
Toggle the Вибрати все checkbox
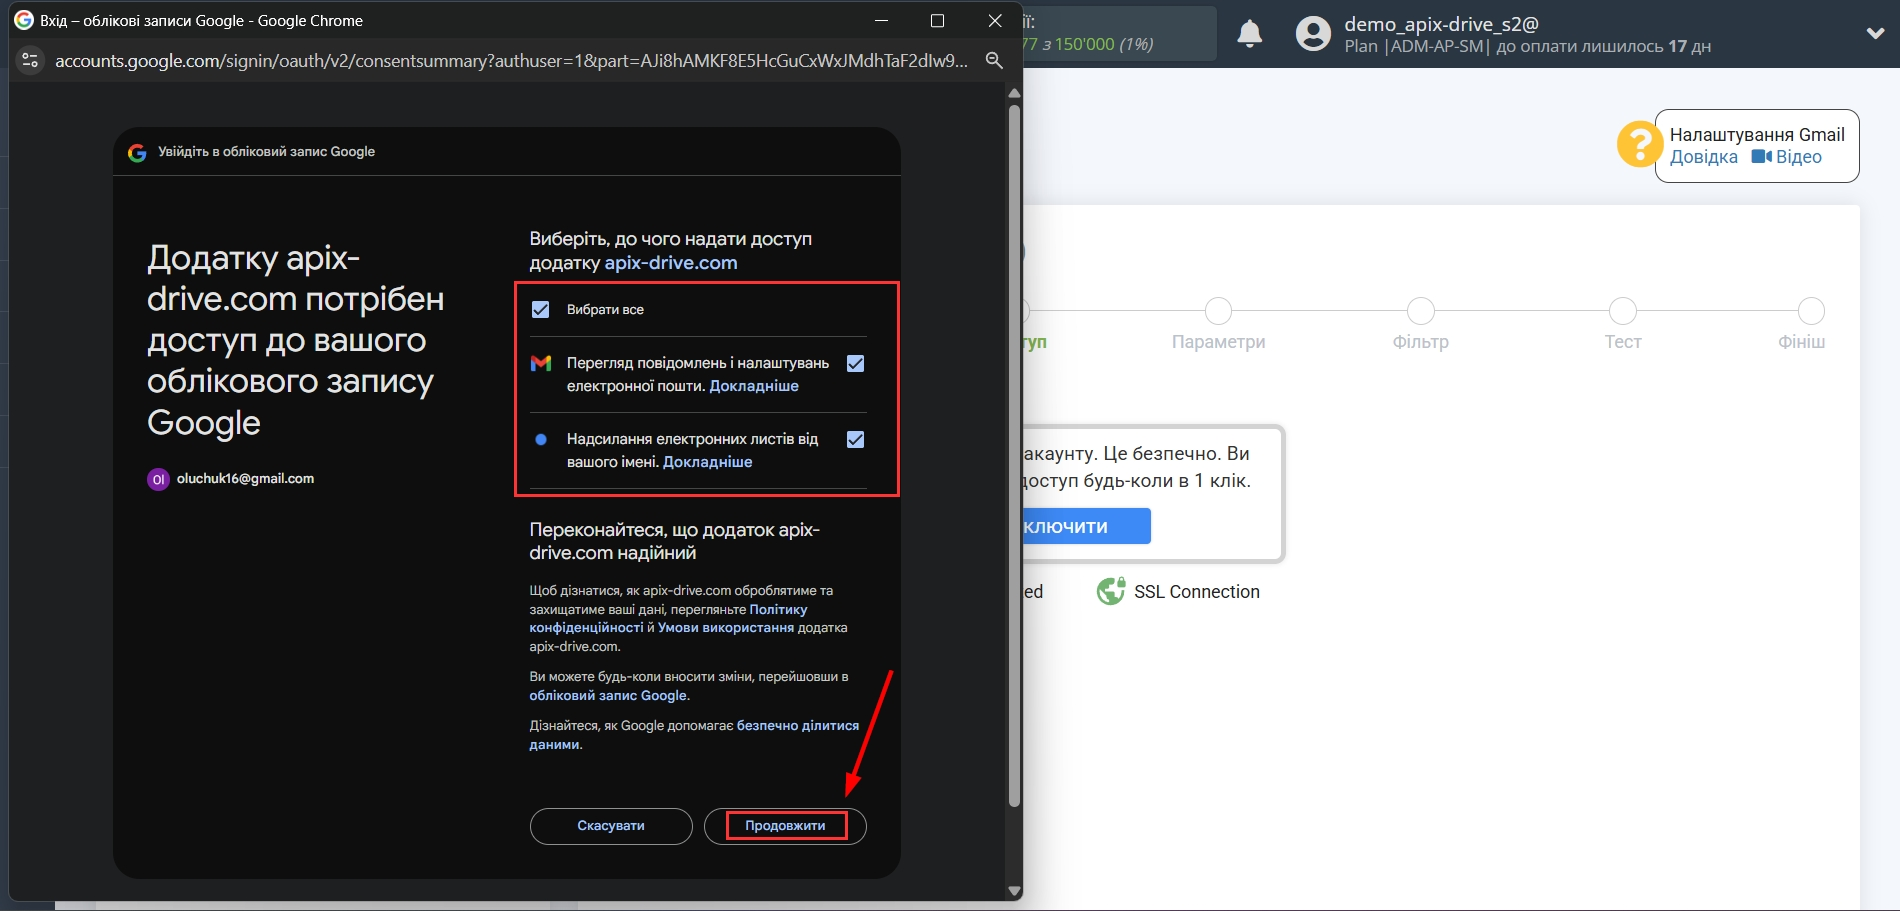(x=541, y=310)
